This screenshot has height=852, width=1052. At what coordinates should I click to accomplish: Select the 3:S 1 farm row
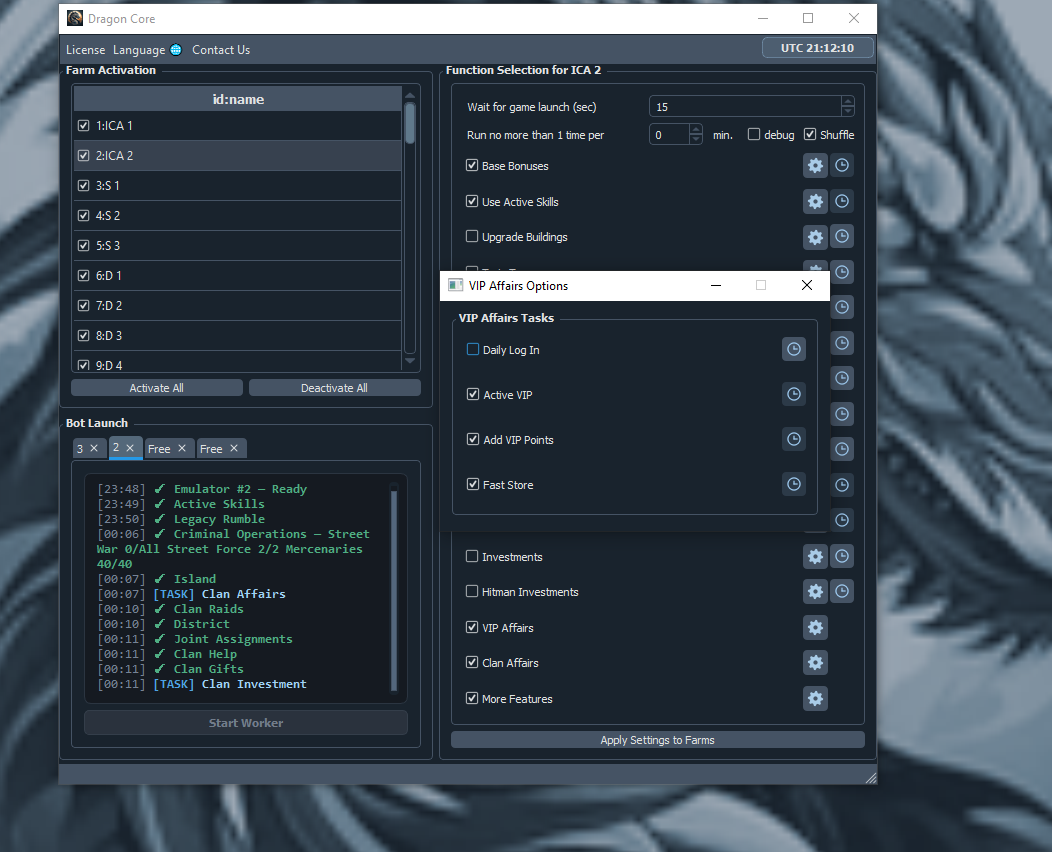(x=237, y=185)
